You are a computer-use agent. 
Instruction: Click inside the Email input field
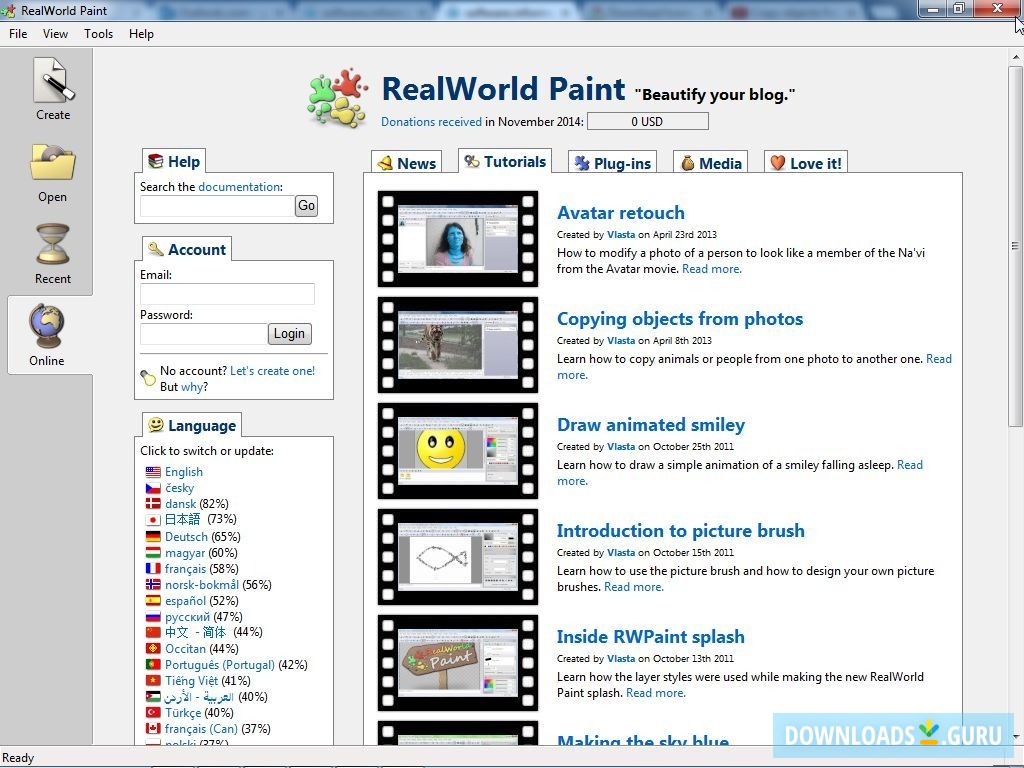pyautogui.click(x=227, y=294)
